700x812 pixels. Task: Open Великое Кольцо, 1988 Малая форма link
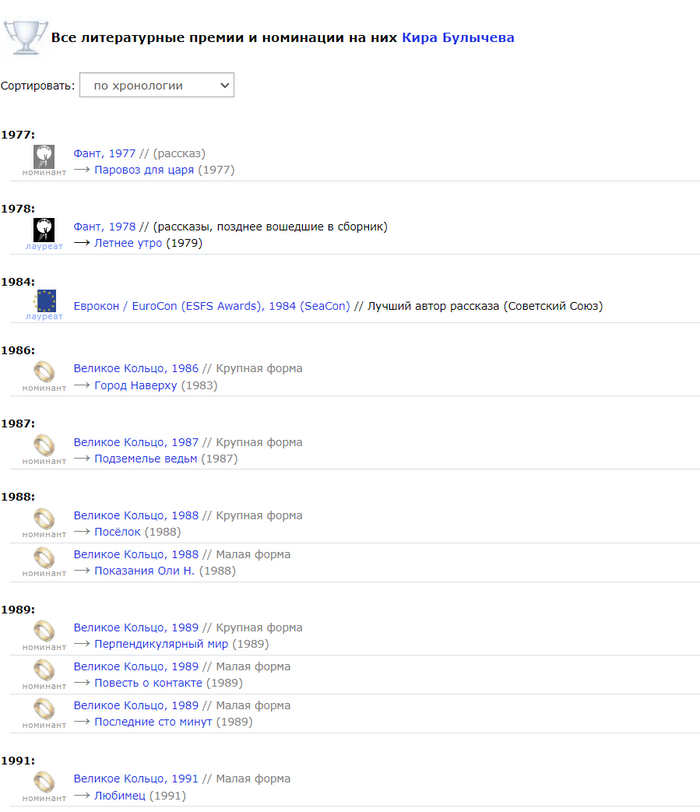click(136, 554)
